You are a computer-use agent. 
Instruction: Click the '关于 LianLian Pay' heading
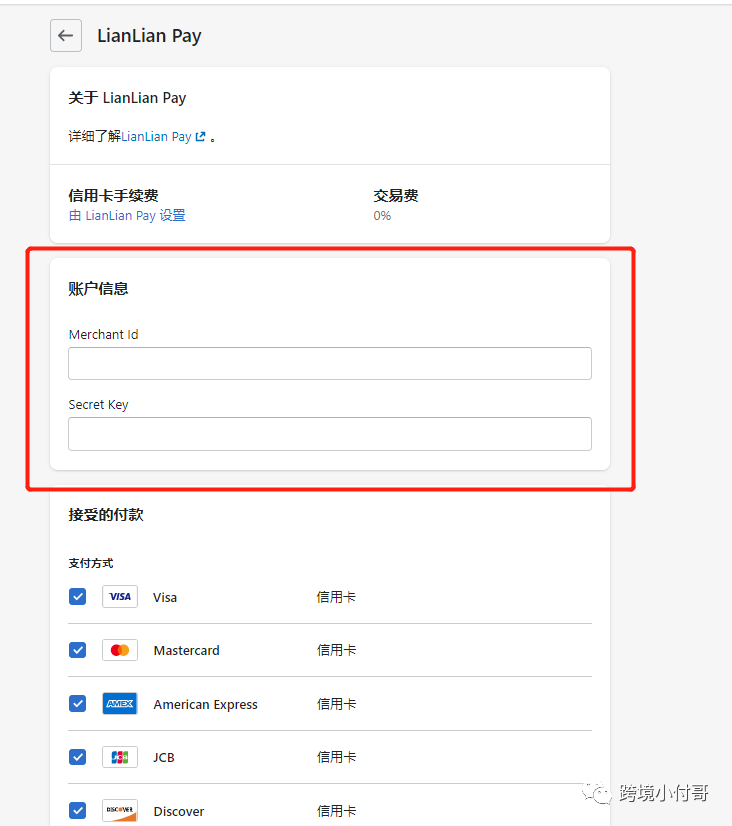click(127, 98)
